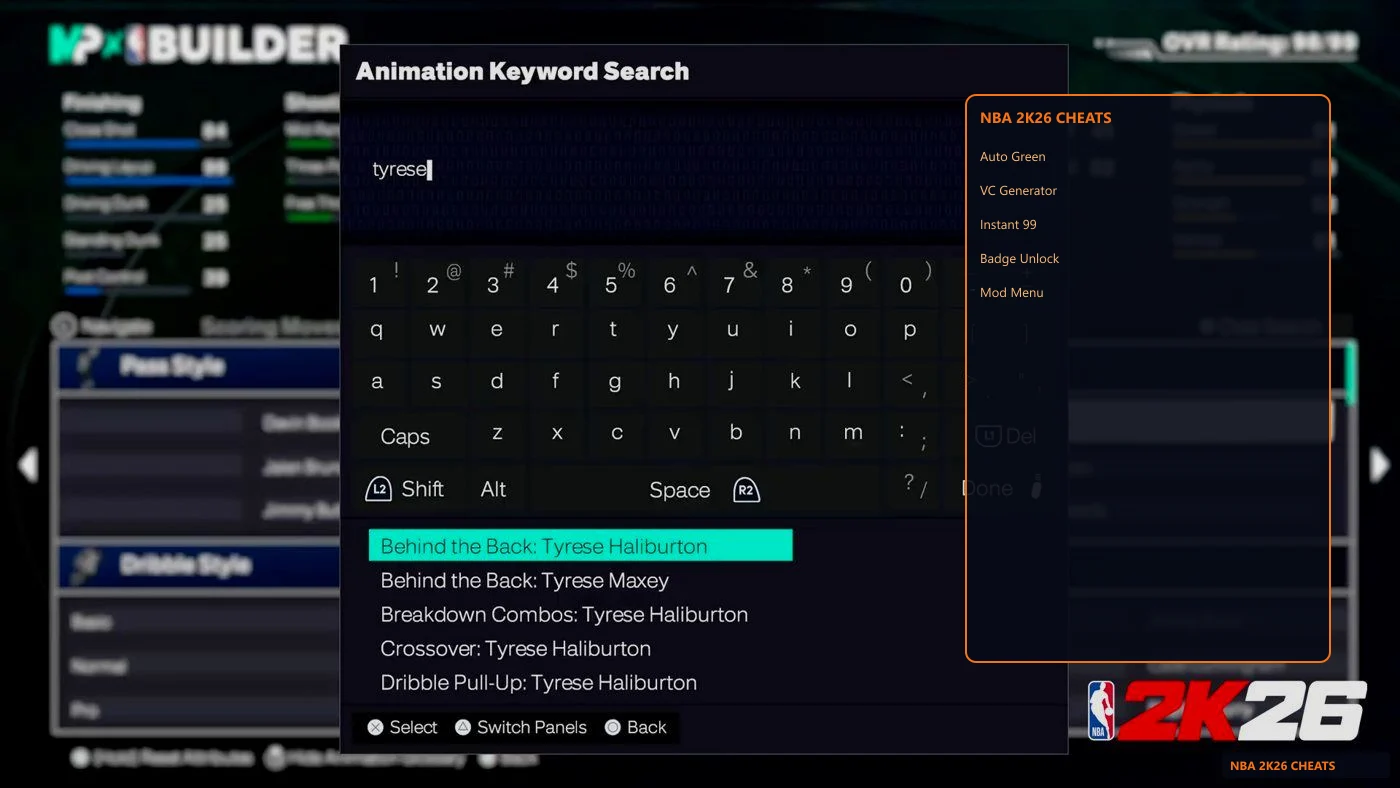Tap the 0 key

pos(909,283)
